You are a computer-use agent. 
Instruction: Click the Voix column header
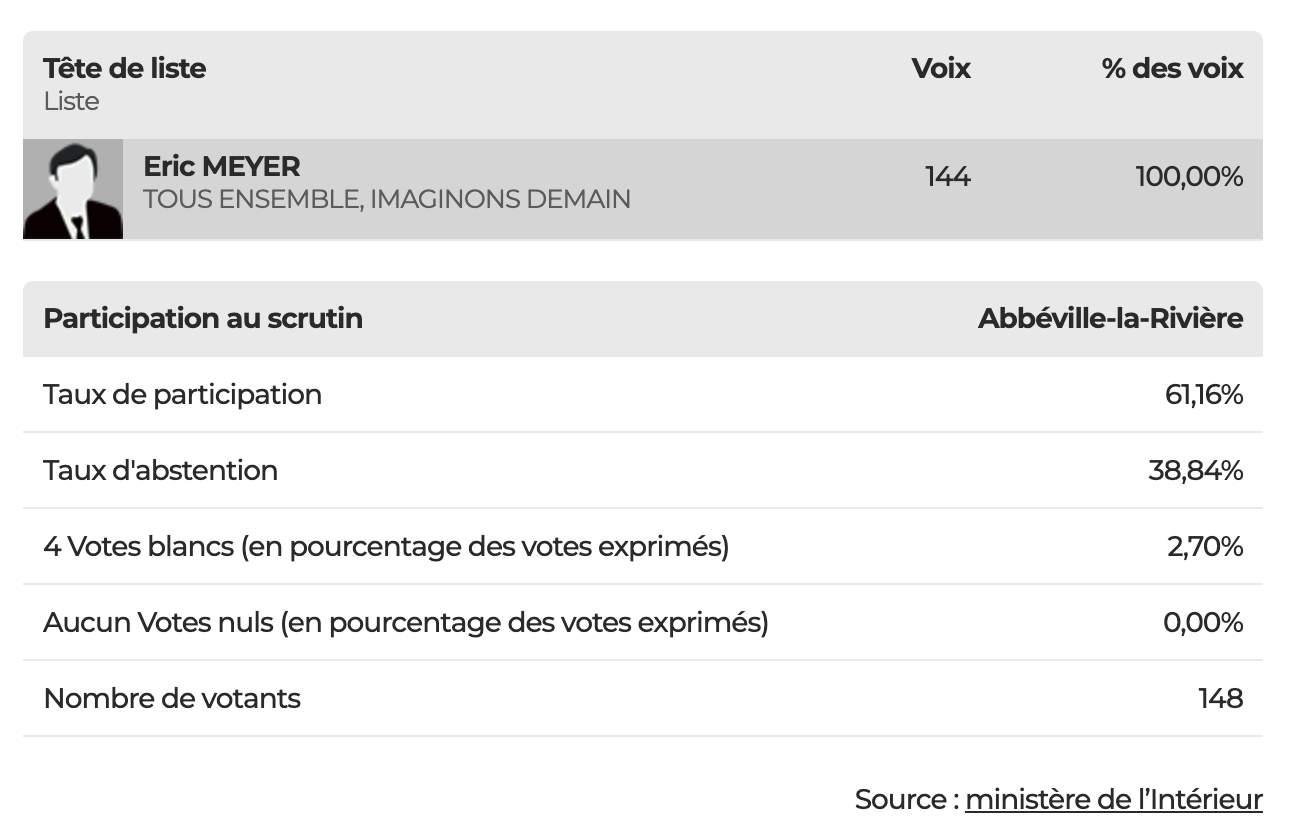coord(940,68)
